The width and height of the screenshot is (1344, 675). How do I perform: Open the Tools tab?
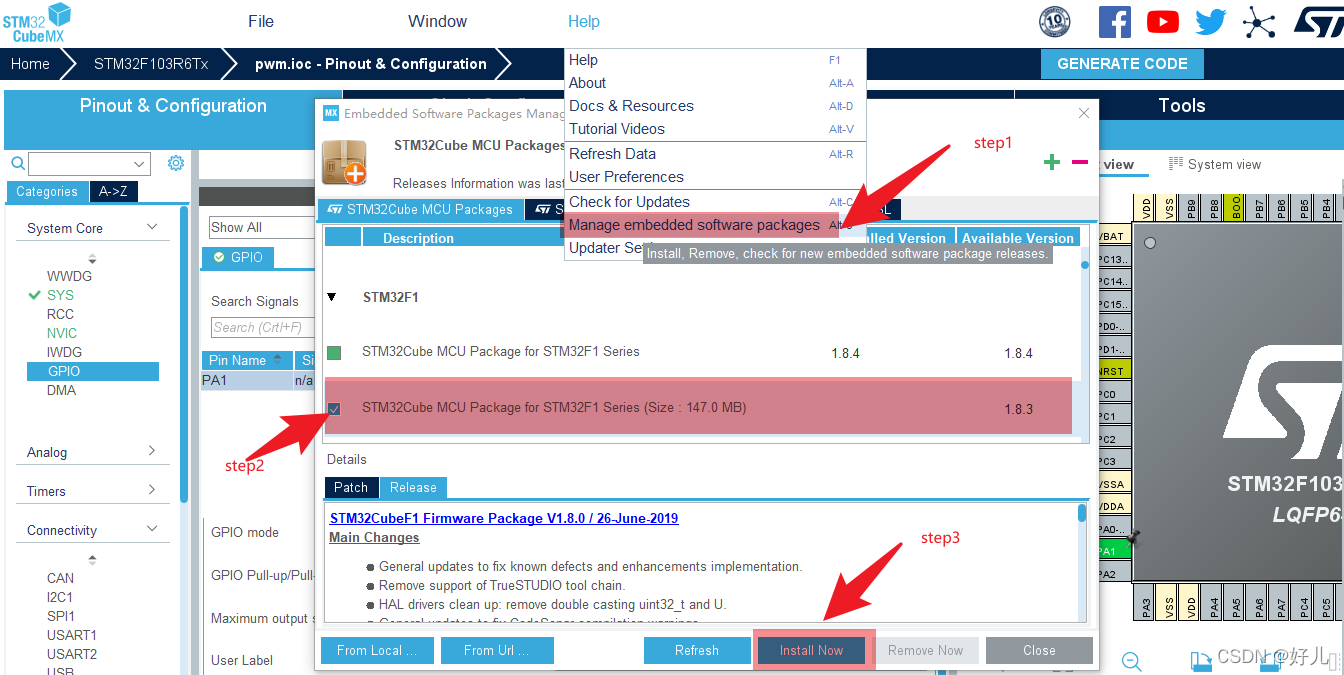point(1181,106)
